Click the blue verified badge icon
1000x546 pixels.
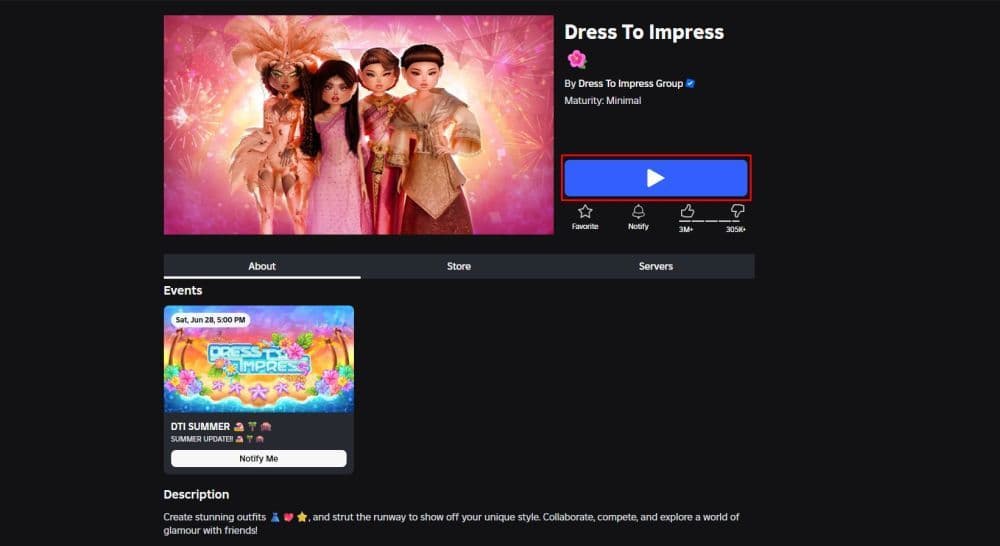tap(690, 84)
